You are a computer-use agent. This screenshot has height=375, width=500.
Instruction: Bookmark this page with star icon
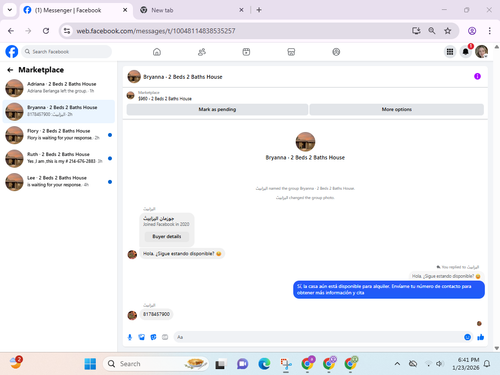pos(447,31)
